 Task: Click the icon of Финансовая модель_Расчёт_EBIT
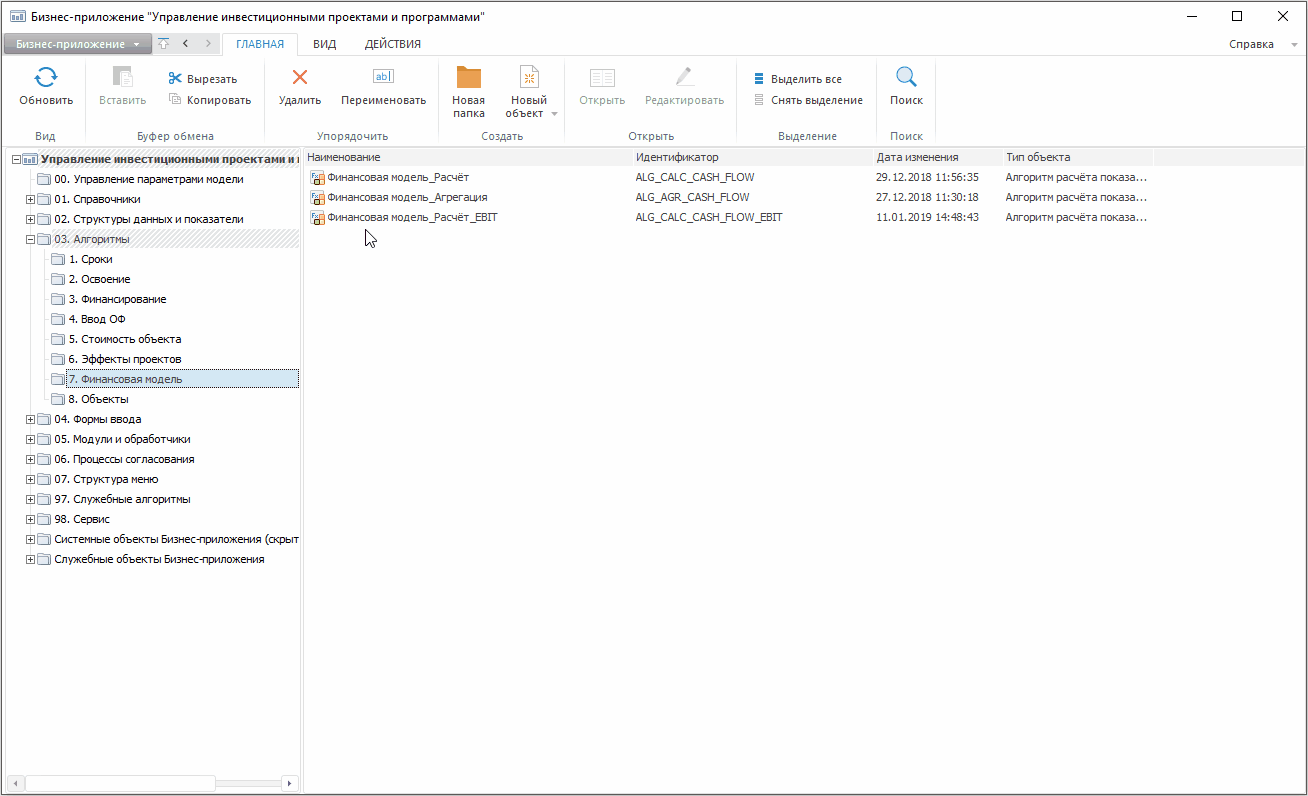(318, 218)
